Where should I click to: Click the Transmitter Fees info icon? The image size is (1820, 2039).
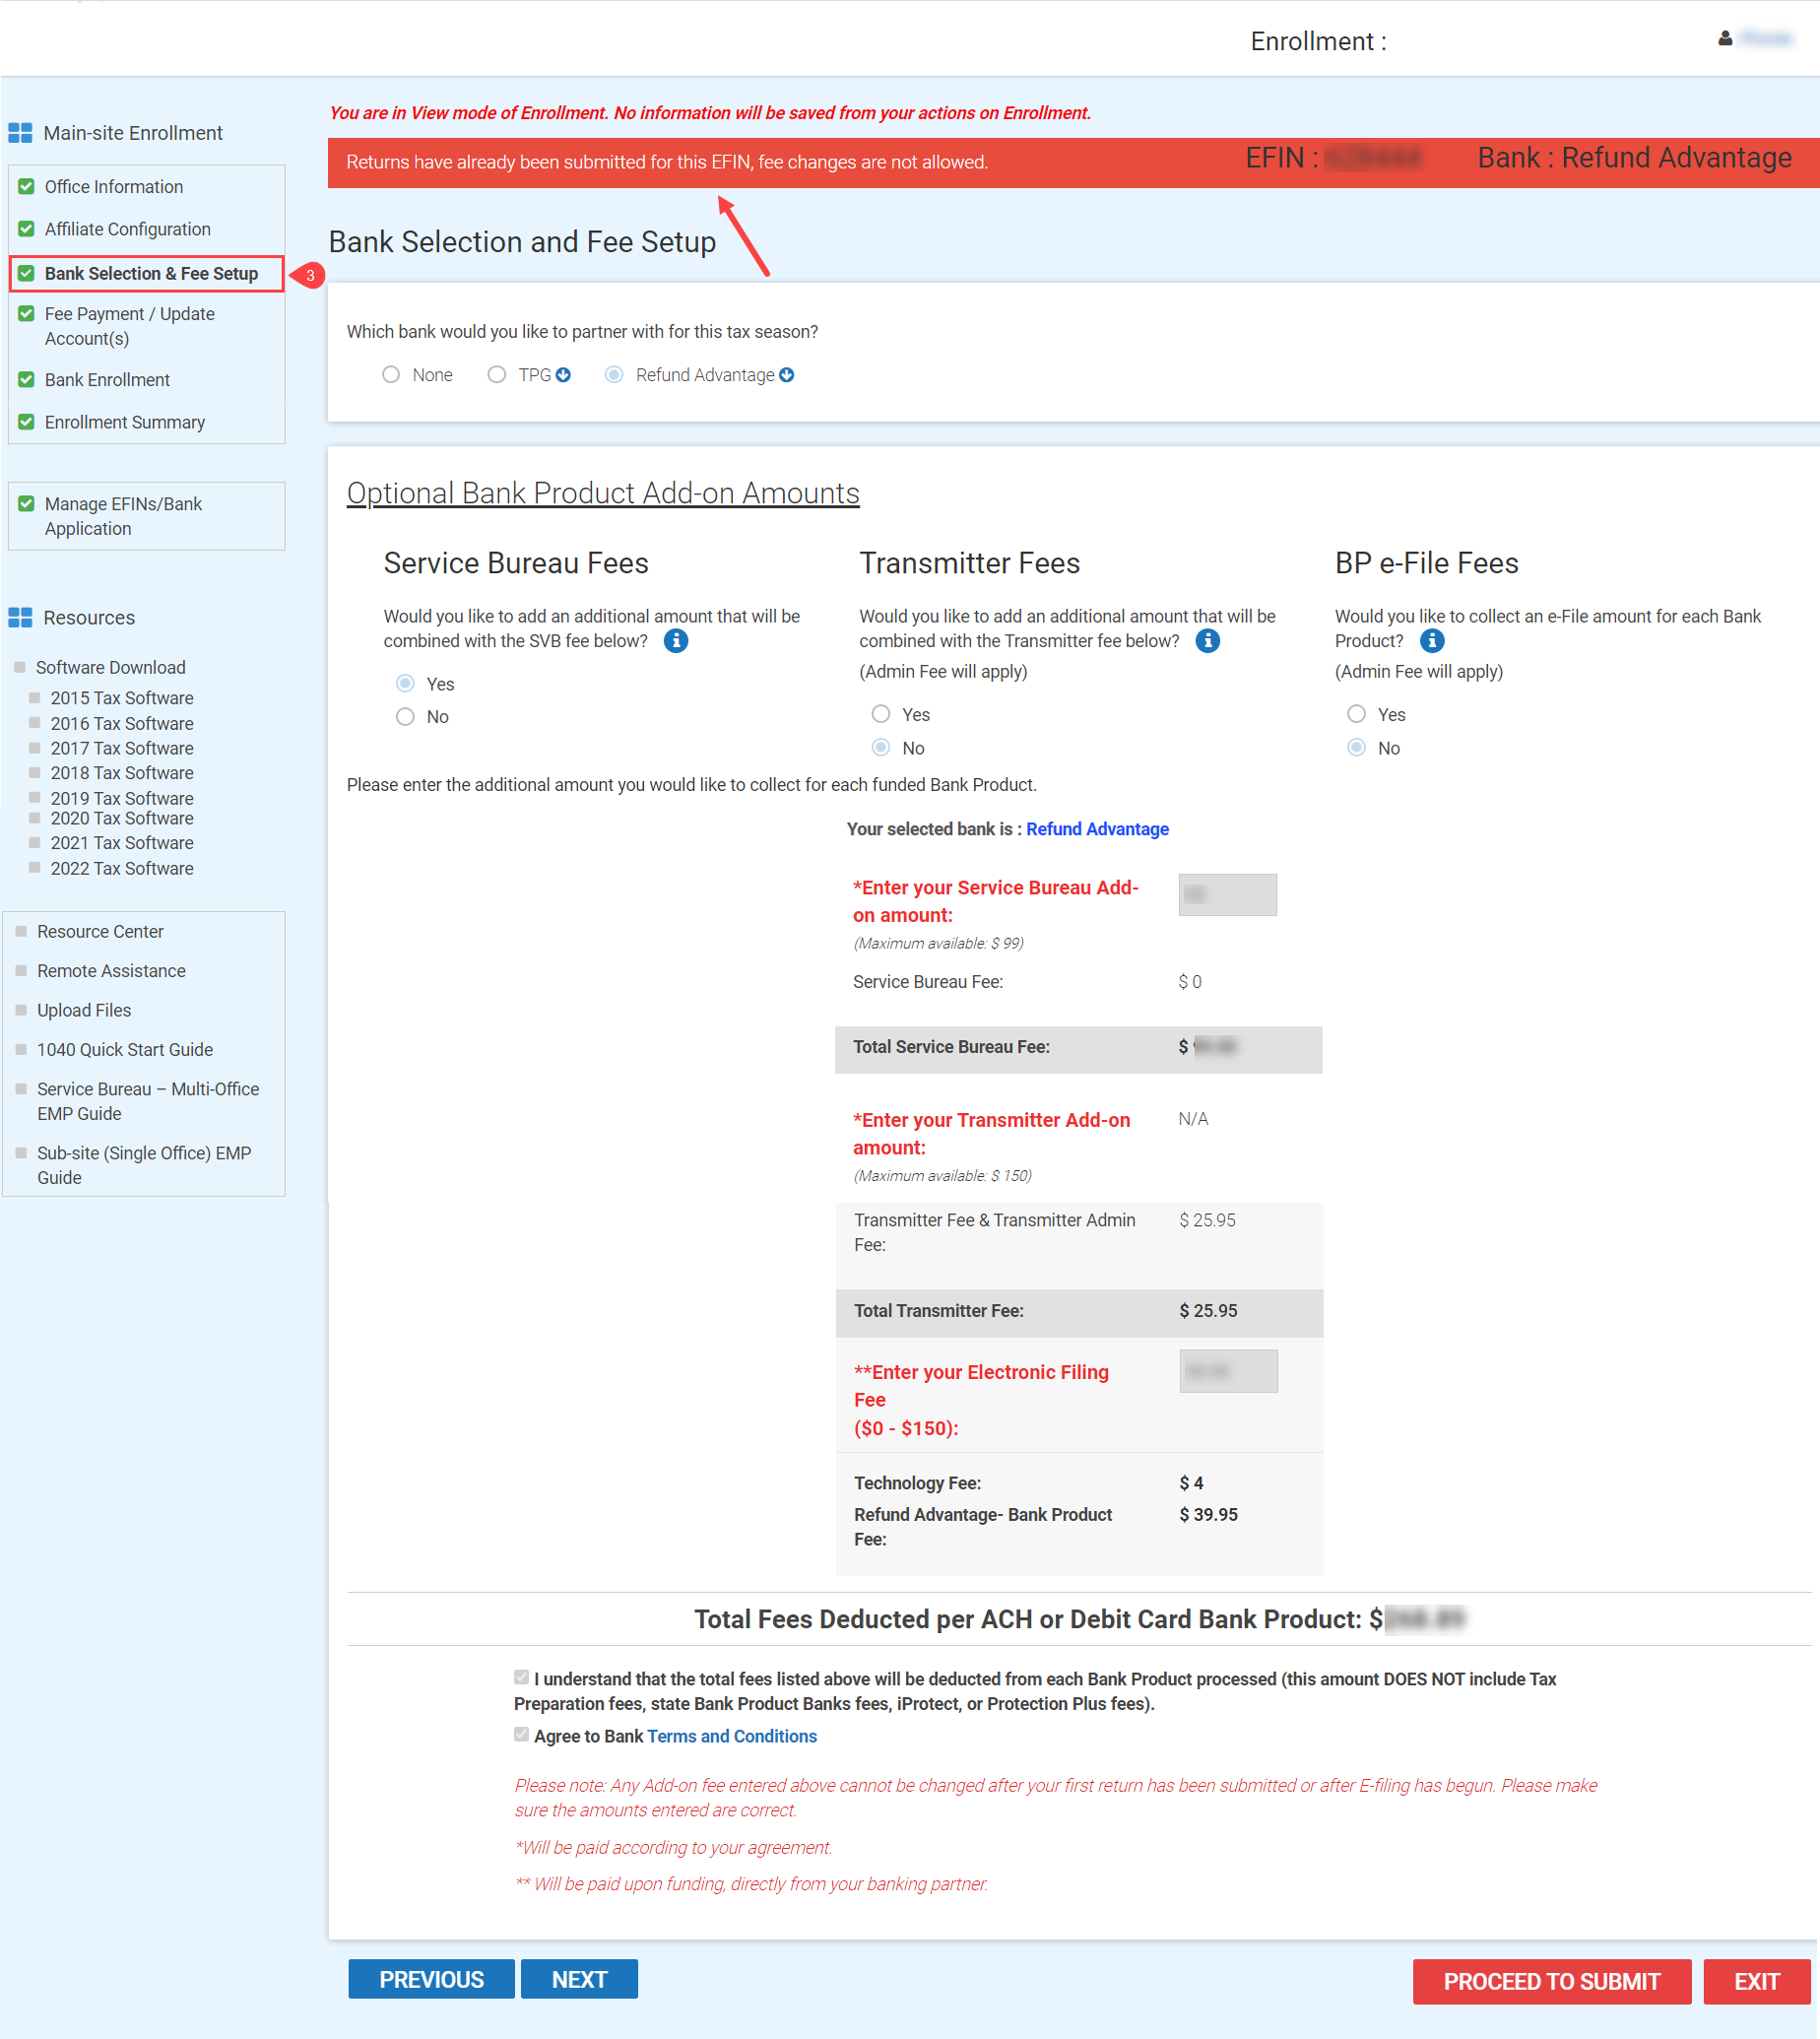(x=1207, y=640)
